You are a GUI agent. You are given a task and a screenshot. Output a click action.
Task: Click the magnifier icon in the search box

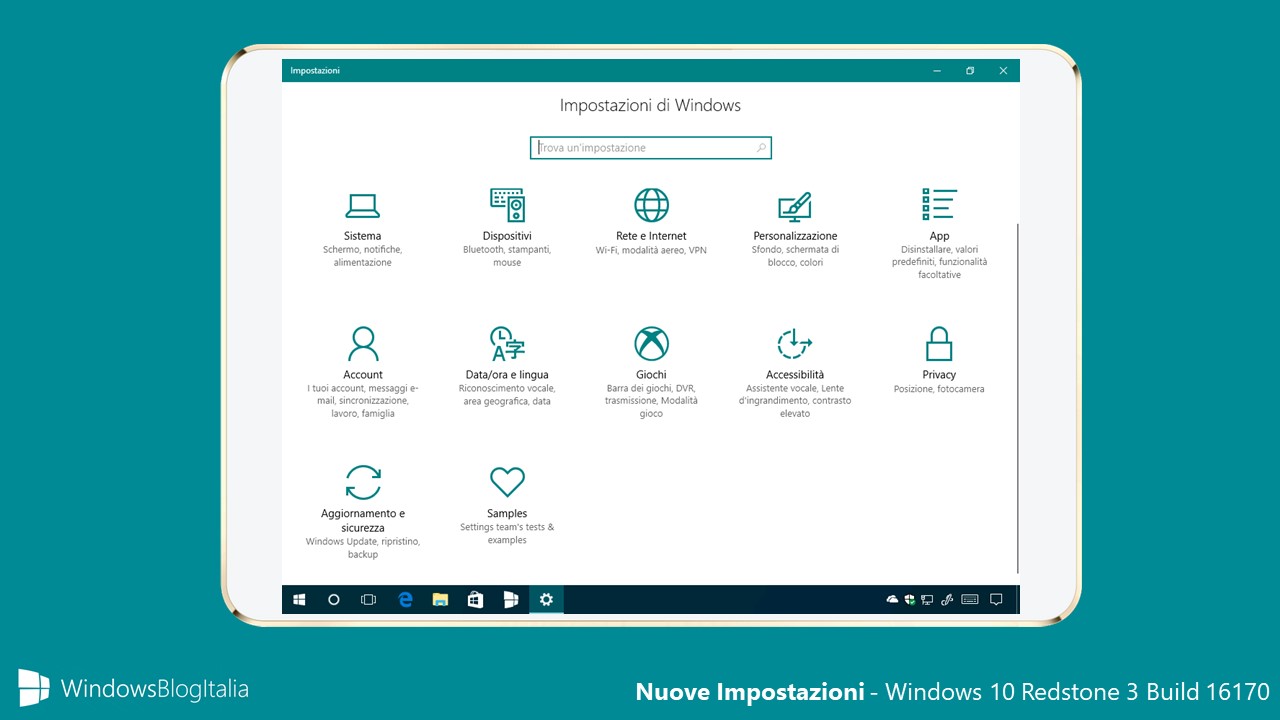click(761, 148)
